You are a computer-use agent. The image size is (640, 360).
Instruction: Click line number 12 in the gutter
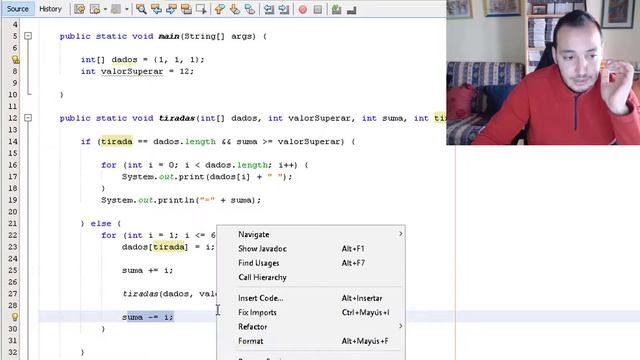pyautogui.click(x=13, y=118)
